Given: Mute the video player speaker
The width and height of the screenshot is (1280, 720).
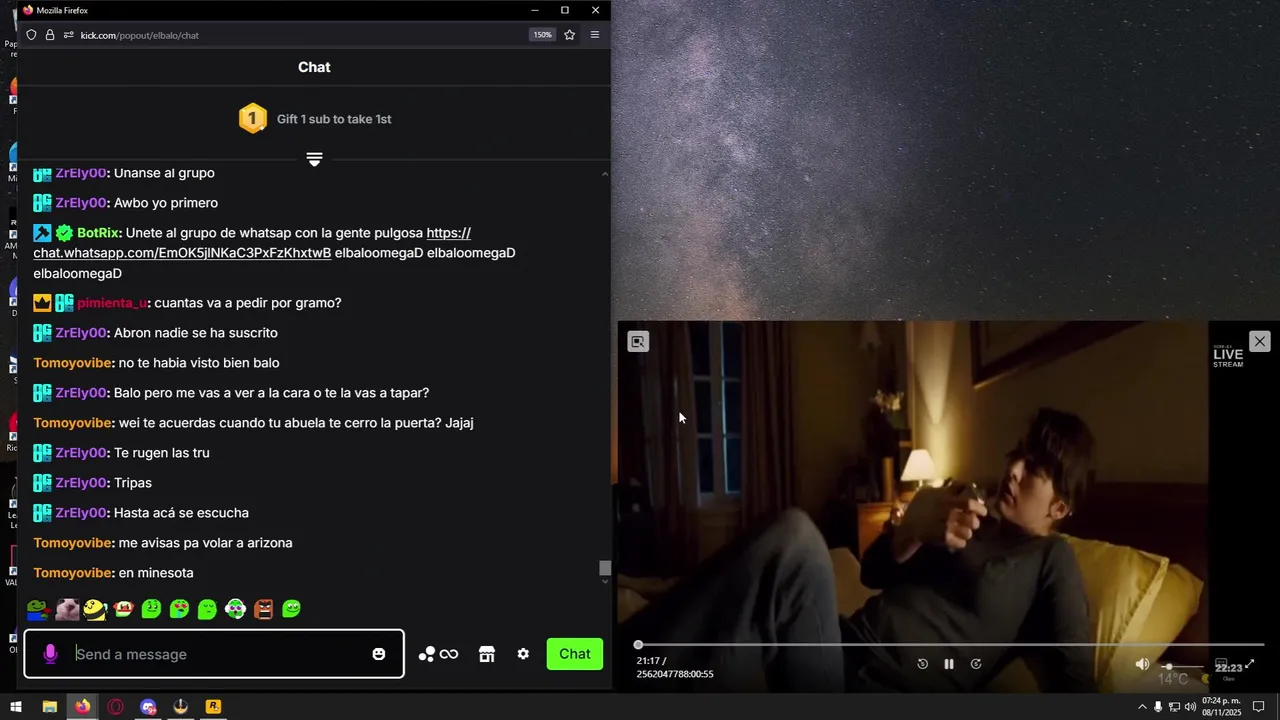Looking at the screenshot, I should 1142,664.
